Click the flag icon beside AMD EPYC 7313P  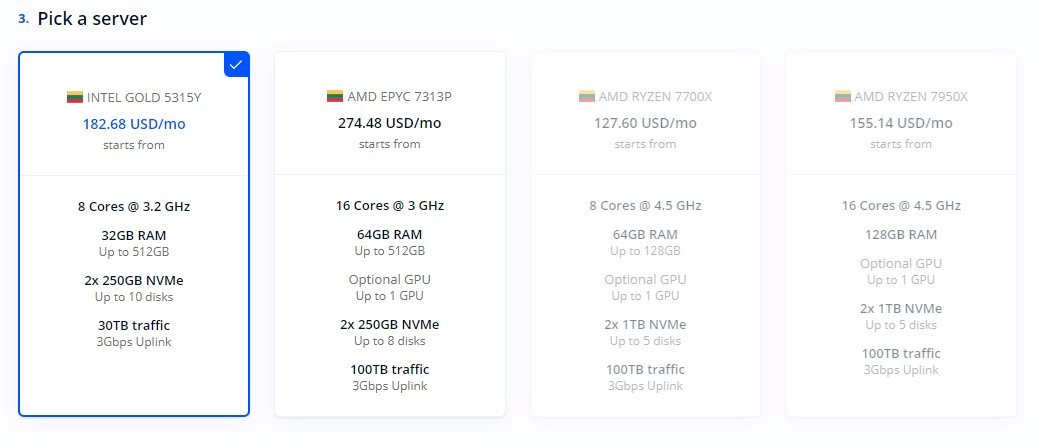click(x=335, y=97)
